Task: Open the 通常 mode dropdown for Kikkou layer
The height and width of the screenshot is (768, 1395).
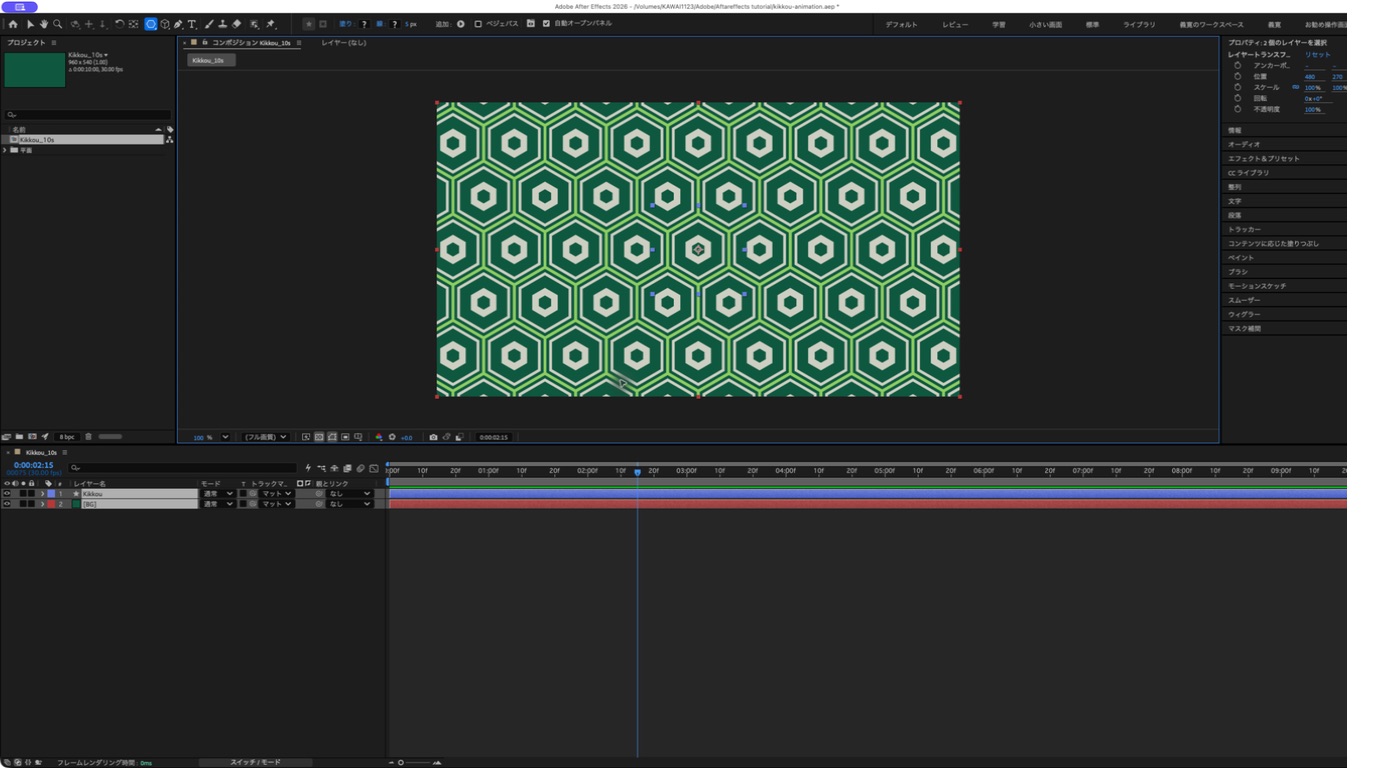Action: click(x=217, y=494)
